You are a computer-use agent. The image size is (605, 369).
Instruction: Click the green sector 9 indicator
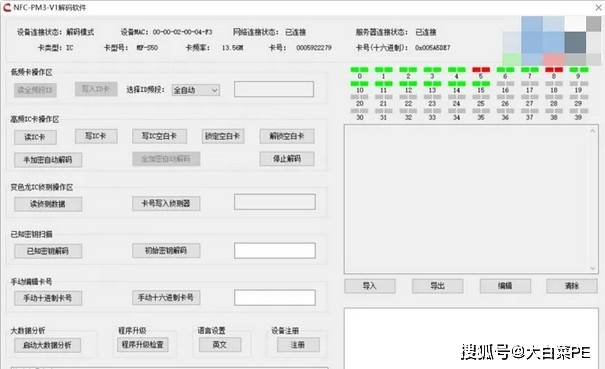(579, 69)
